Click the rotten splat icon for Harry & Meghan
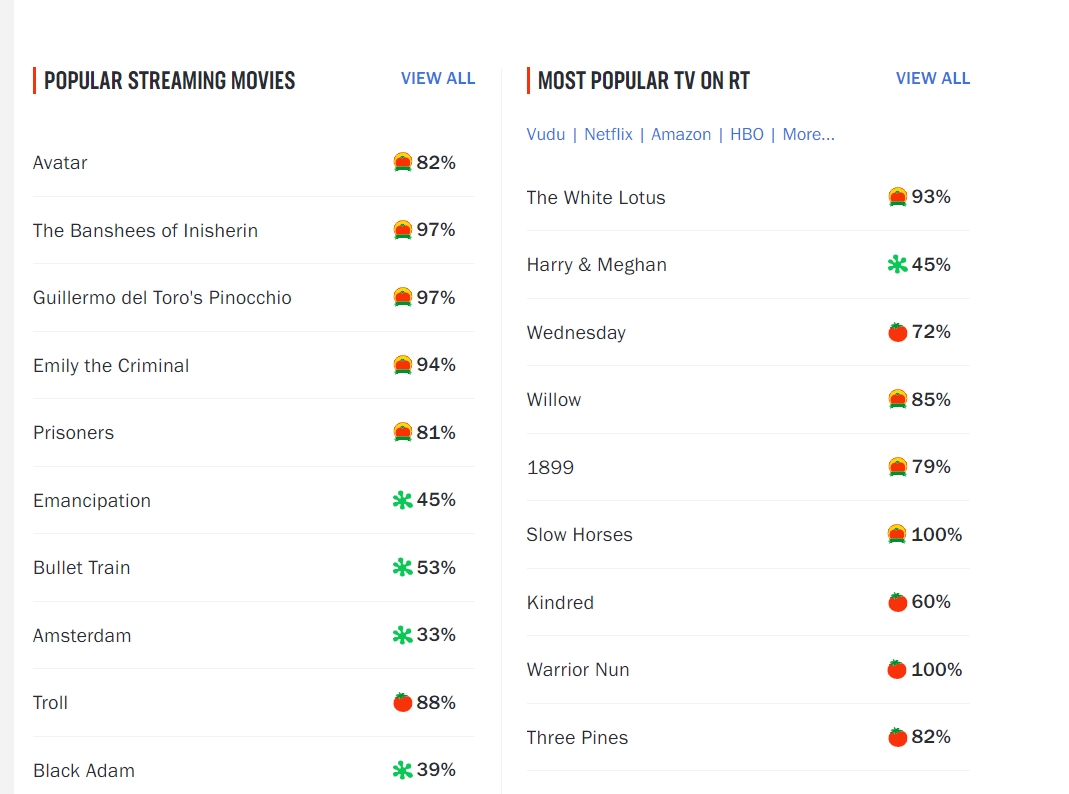The width and height of the screenshot is (1069, 794). [898, 265]
